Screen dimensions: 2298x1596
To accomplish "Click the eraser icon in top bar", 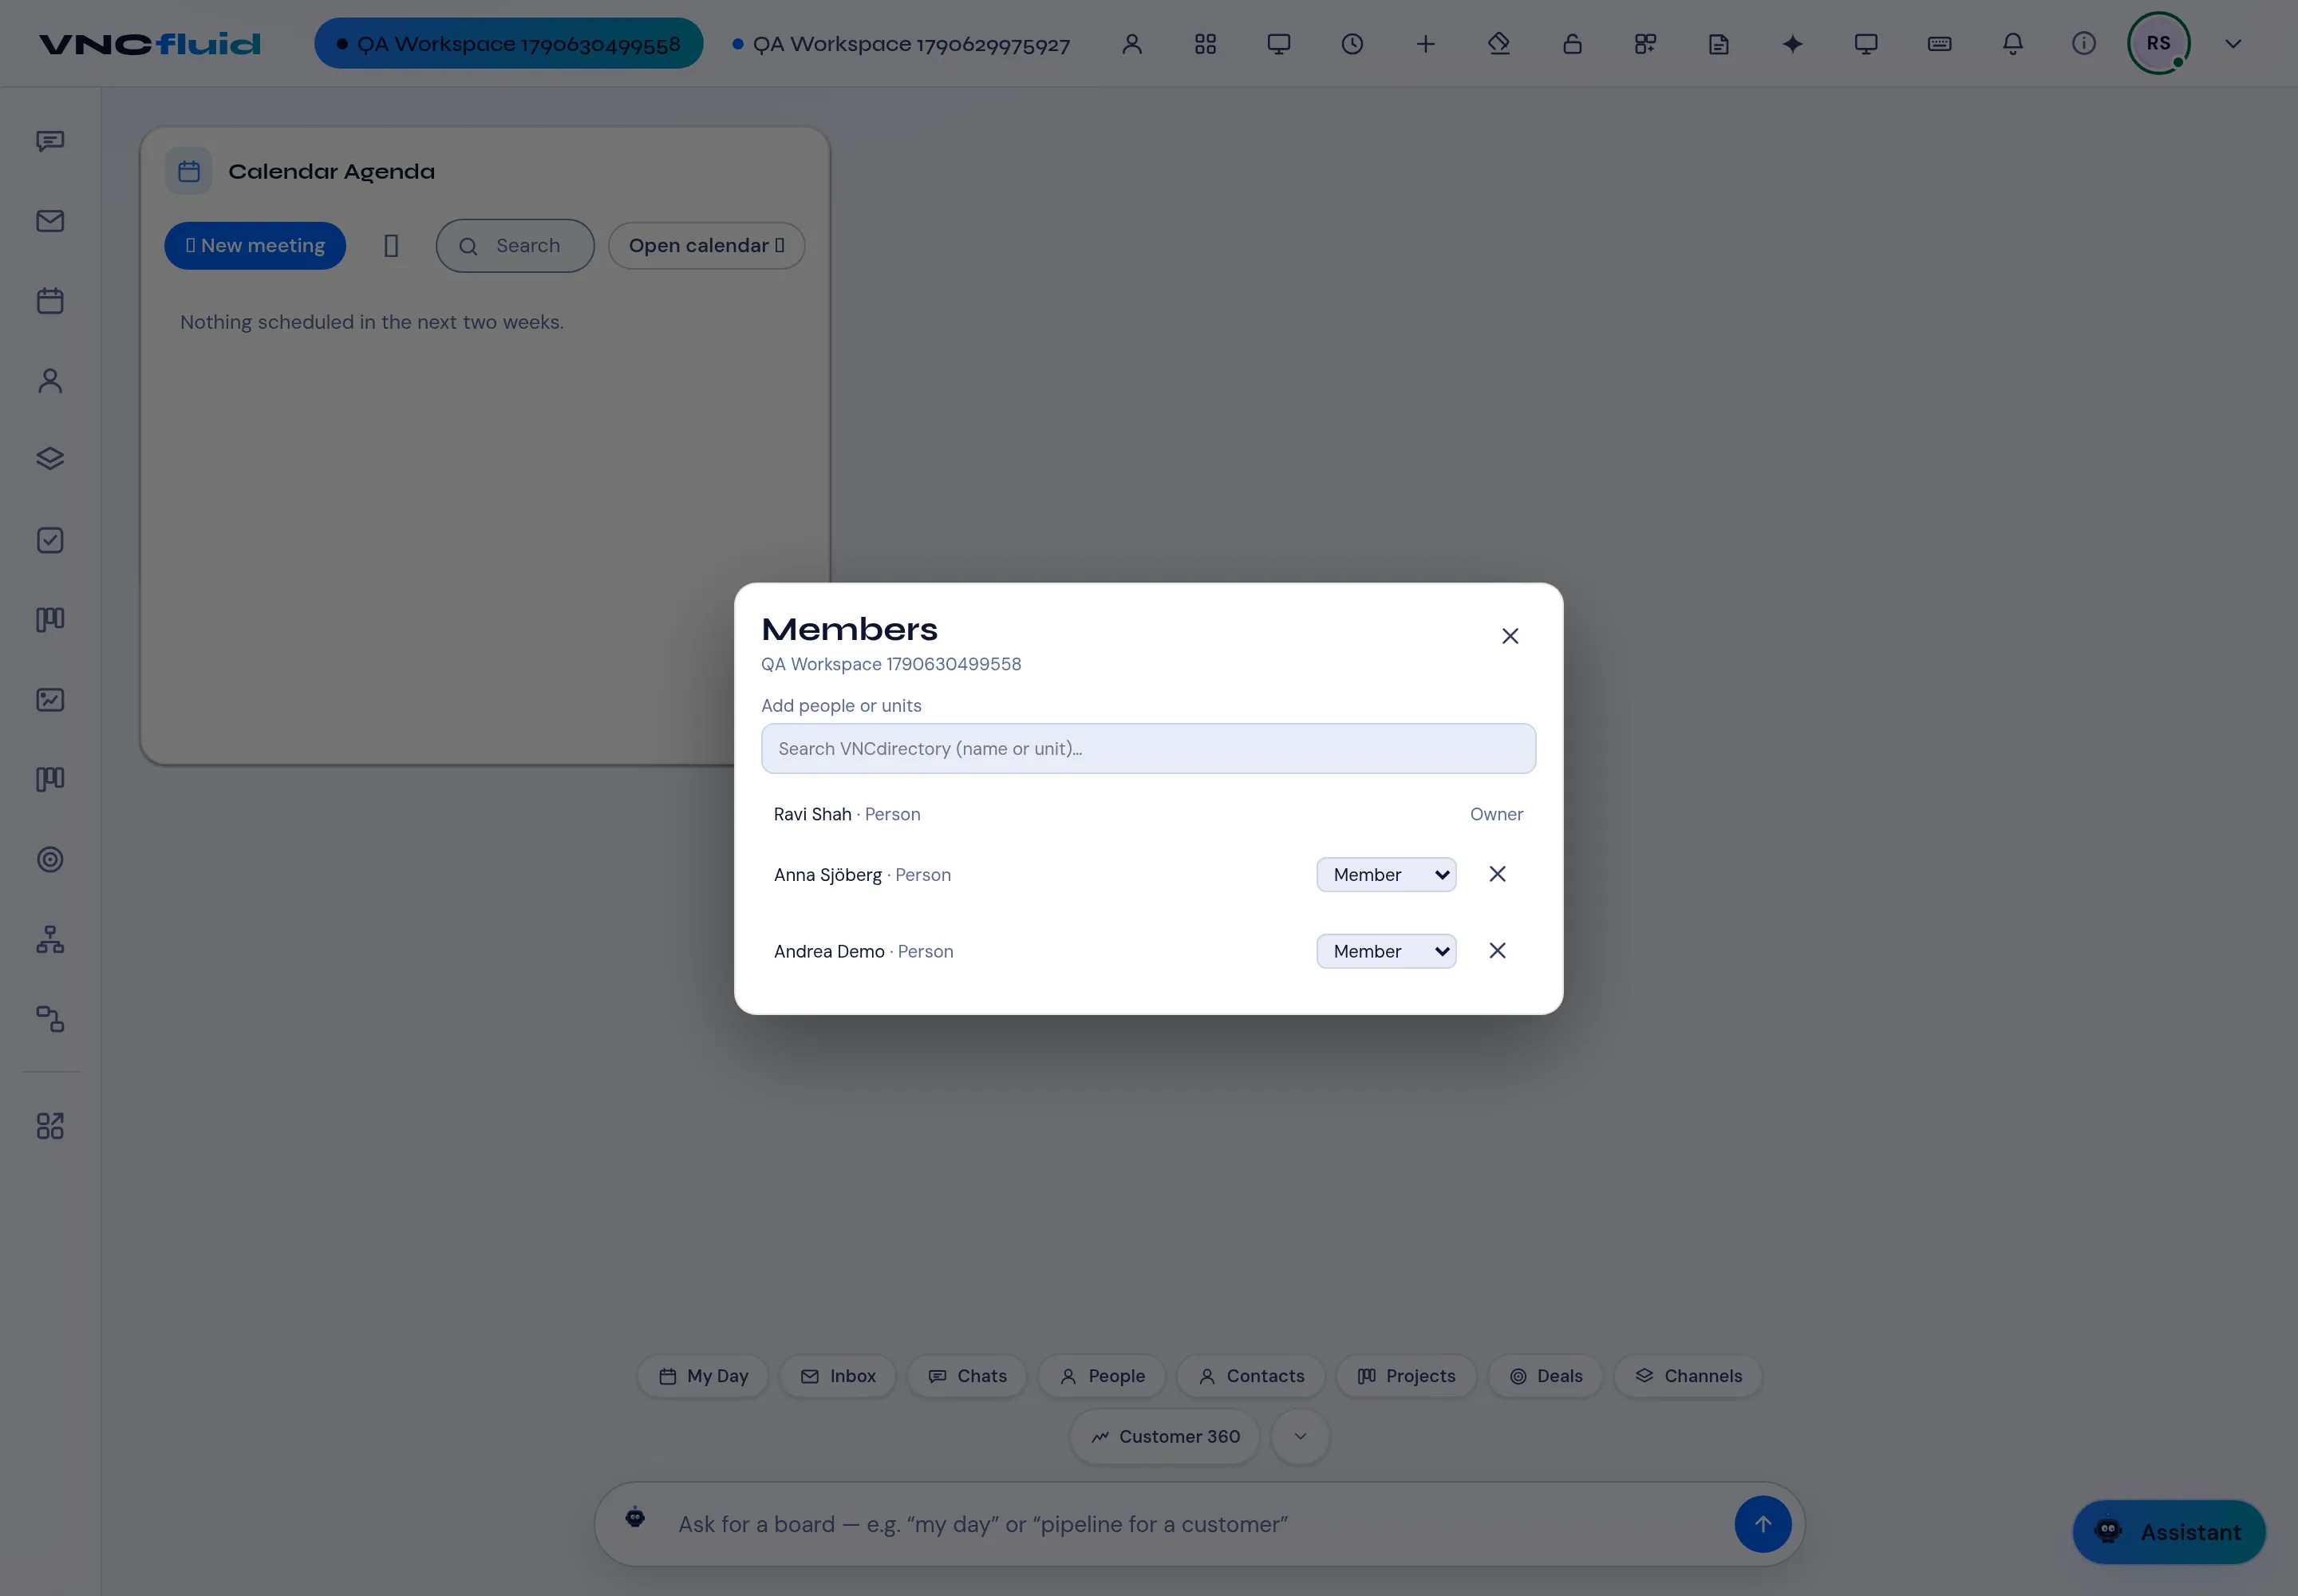I will click(1499, 44).
